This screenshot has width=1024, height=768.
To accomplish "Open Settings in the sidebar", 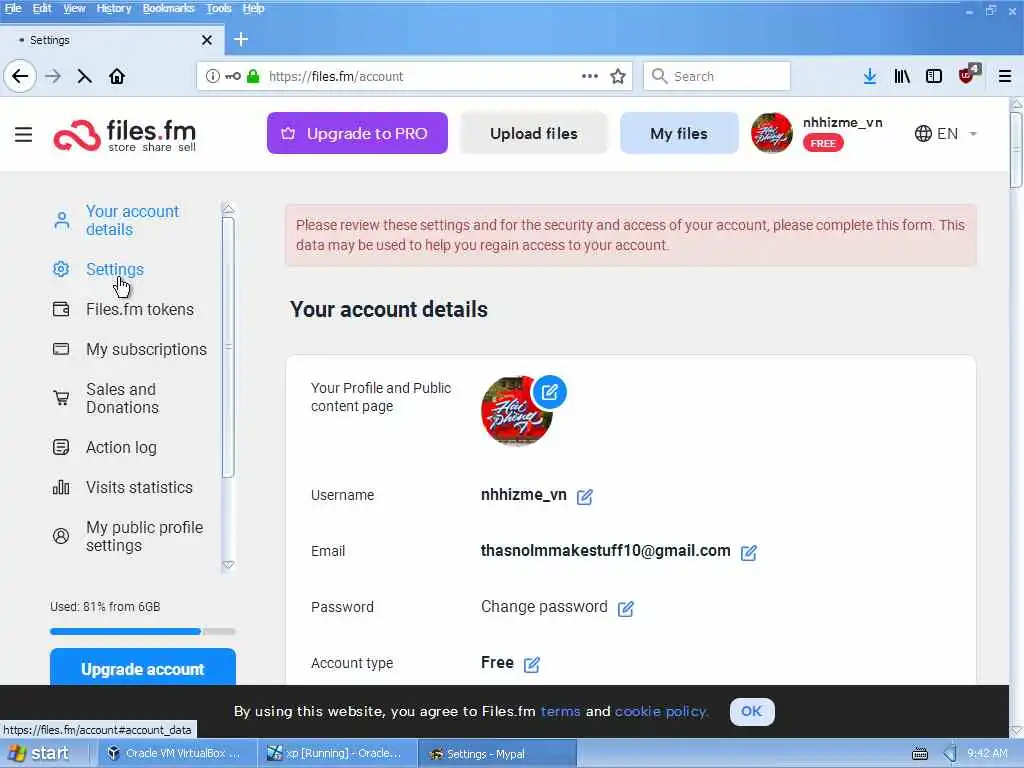I will [114, 269].
